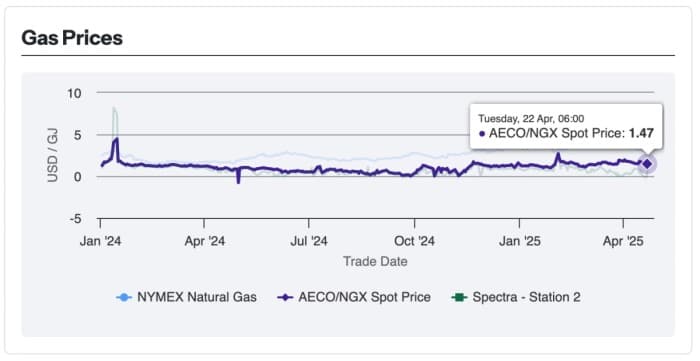Click the 10 value on the y-axis
Viewport: 700px width, 361px height.
pos(75,93)
